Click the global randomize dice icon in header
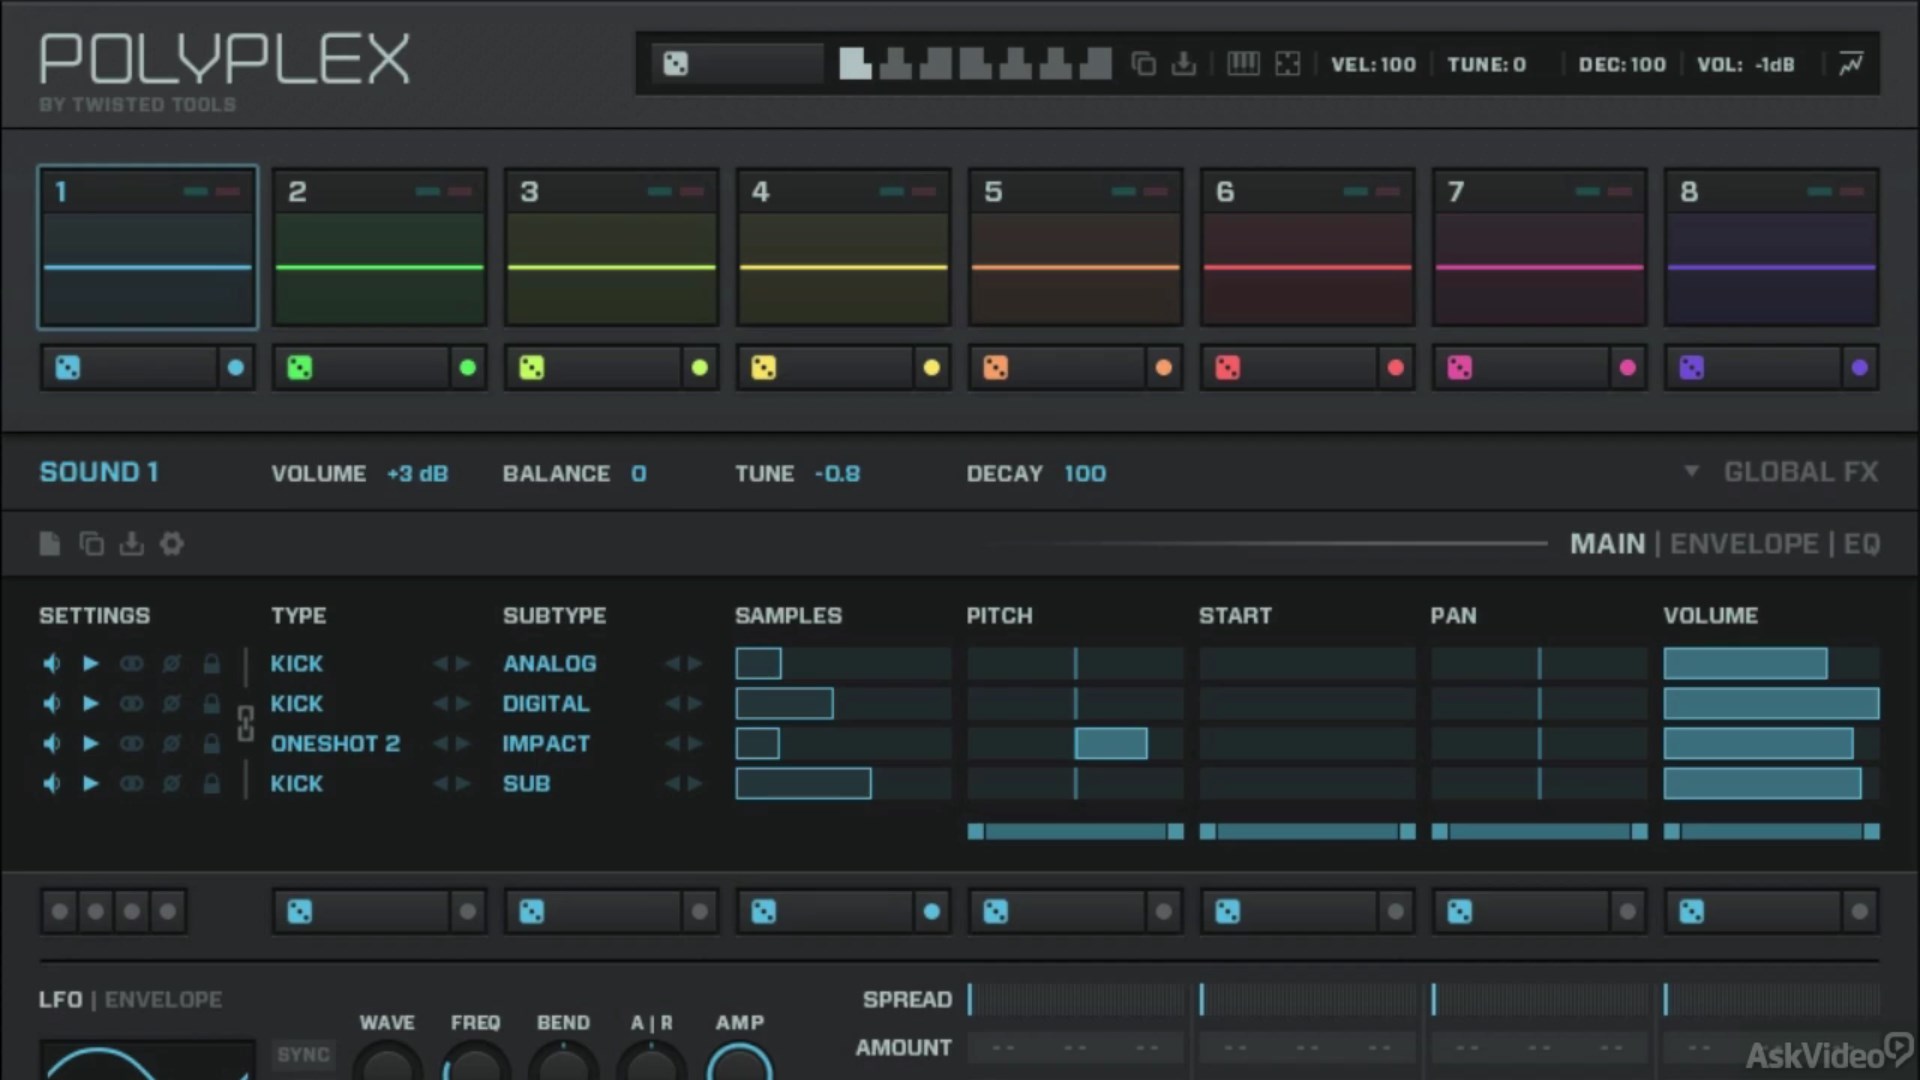Viewport: 1920px width, 1080px height. [x=676, y=65]
